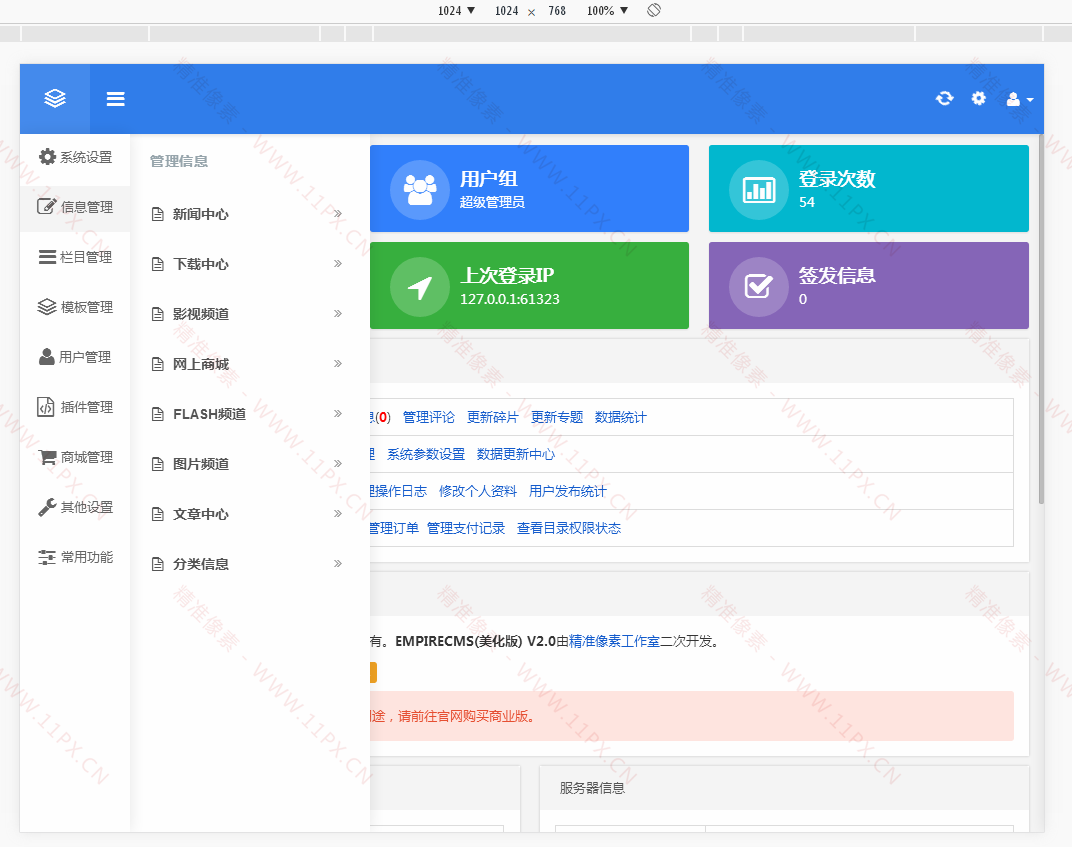The width and height of the screenshot is (1072, 847).
Task: Click the 登录次数 card title
Action: (x=838, y=179)
